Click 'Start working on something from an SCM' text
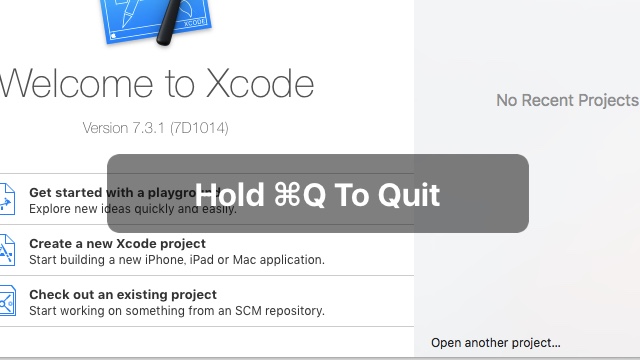The image size is (640, 360). [177, 311]
